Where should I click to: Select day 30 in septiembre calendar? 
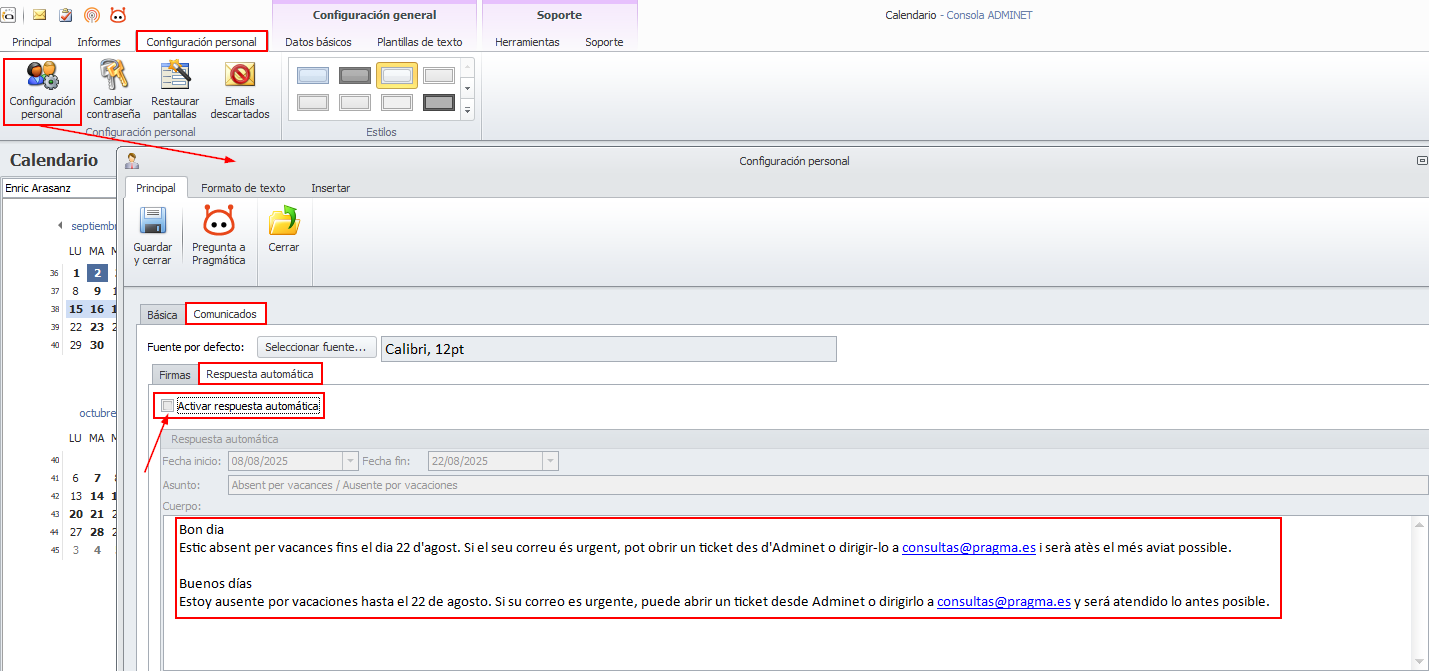[x=96, y=345]
